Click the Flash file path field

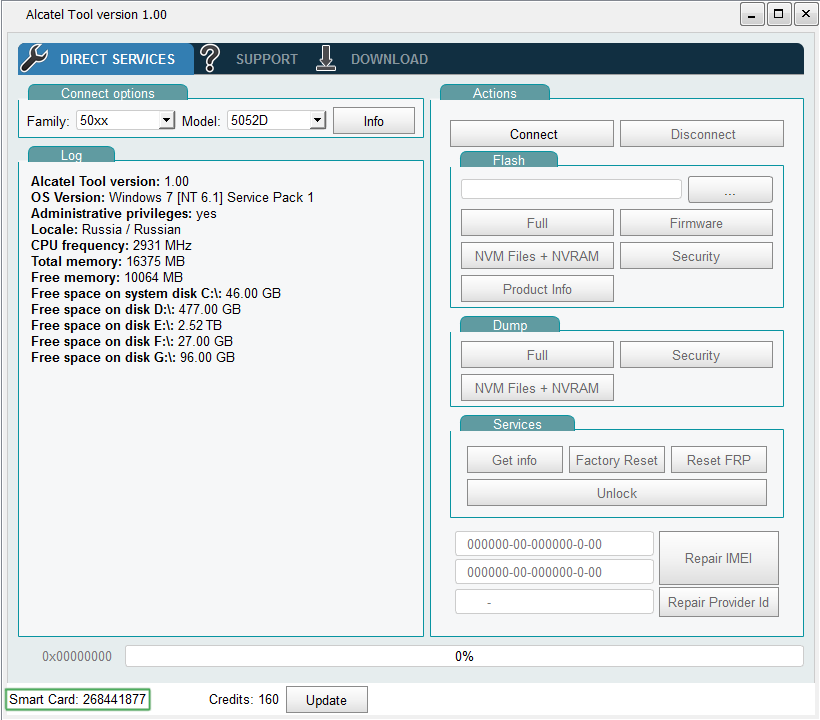click(571, 189)
